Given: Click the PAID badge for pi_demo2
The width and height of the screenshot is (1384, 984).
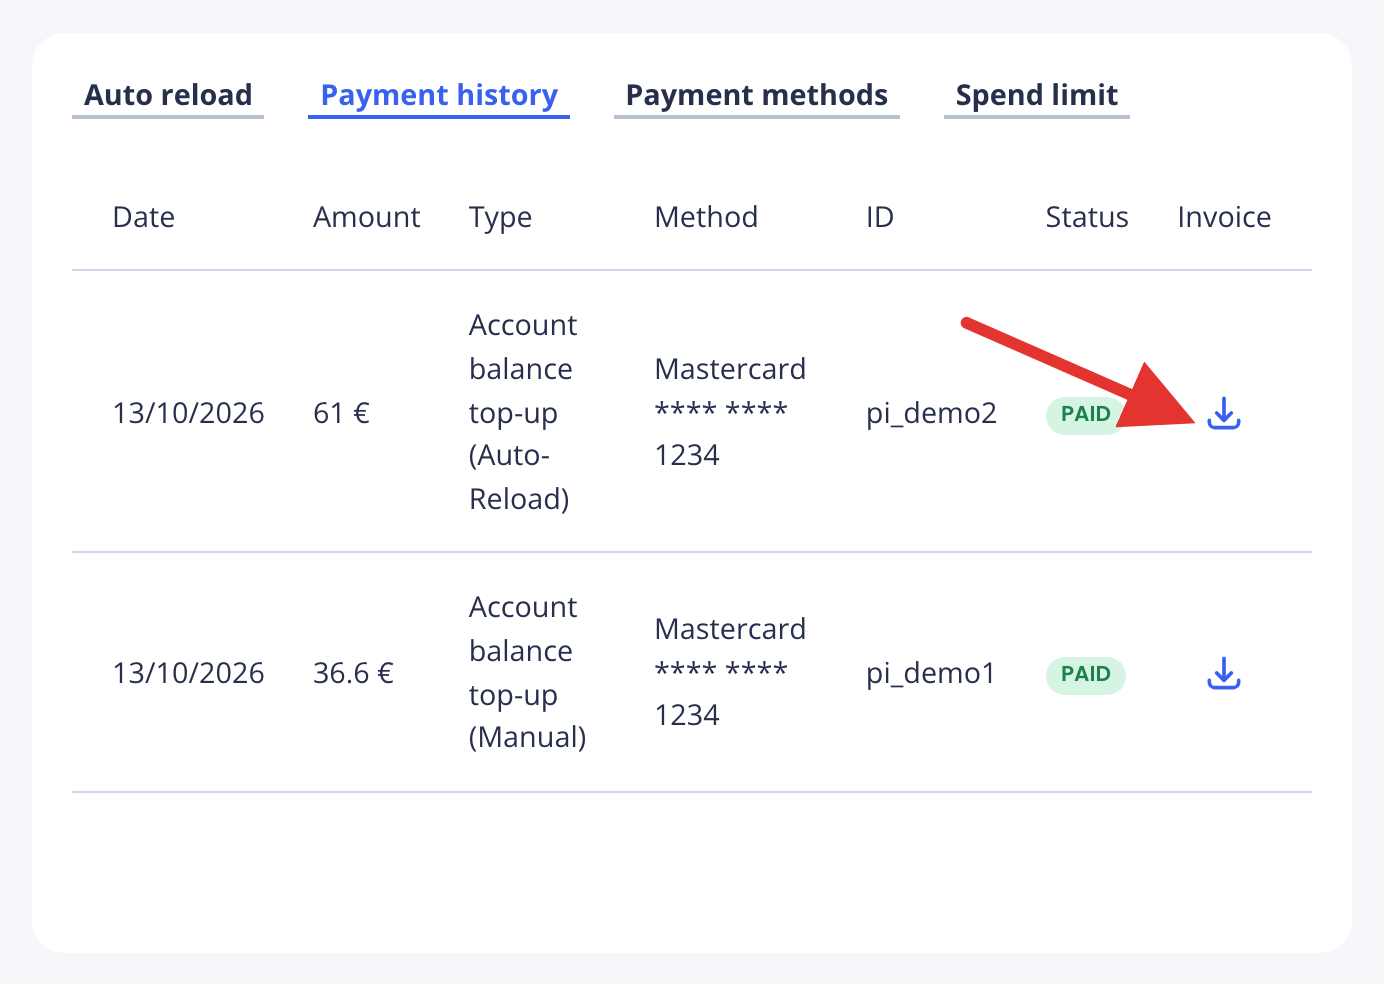Looking at the screenshot, I should point(1085,414).
